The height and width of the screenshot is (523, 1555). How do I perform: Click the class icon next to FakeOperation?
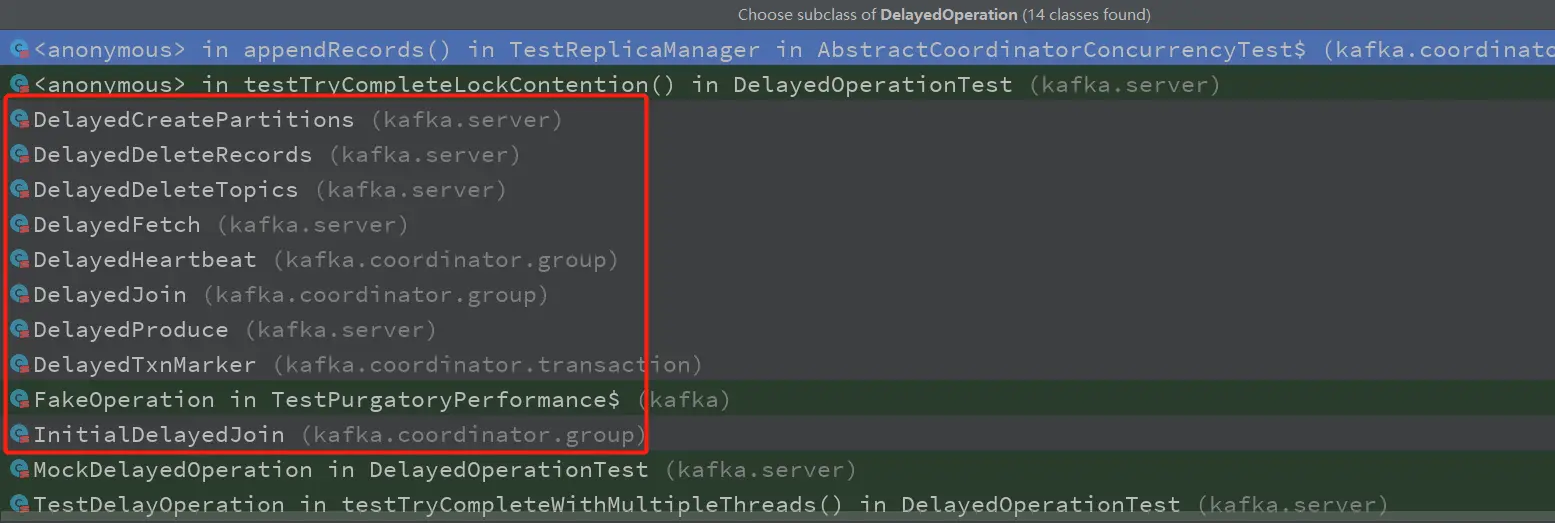(19, 400)
